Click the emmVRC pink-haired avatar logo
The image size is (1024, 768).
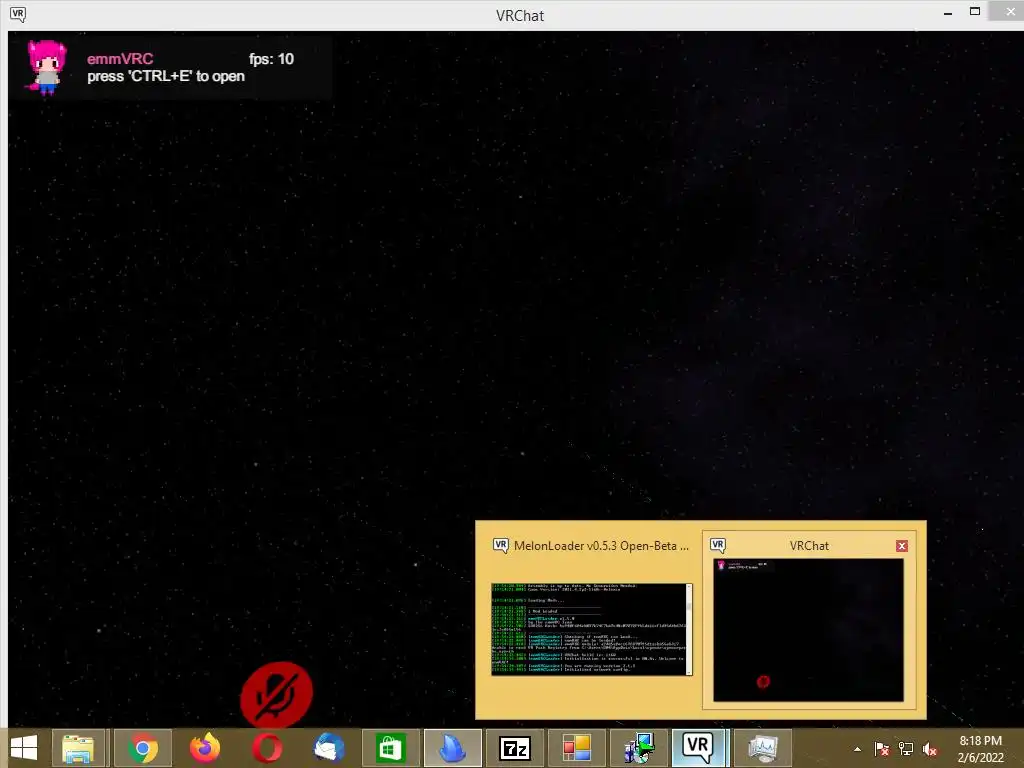46,67
